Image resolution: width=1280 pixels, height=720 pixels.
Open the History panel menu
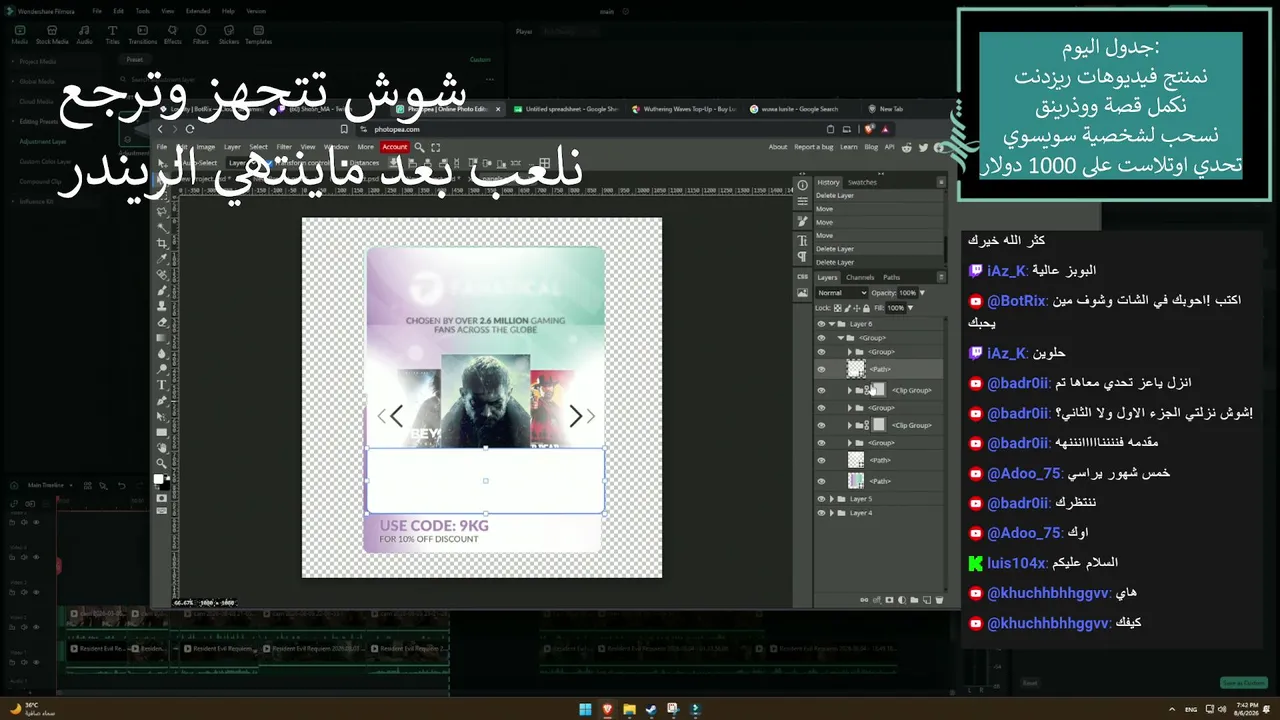point(941,182)
